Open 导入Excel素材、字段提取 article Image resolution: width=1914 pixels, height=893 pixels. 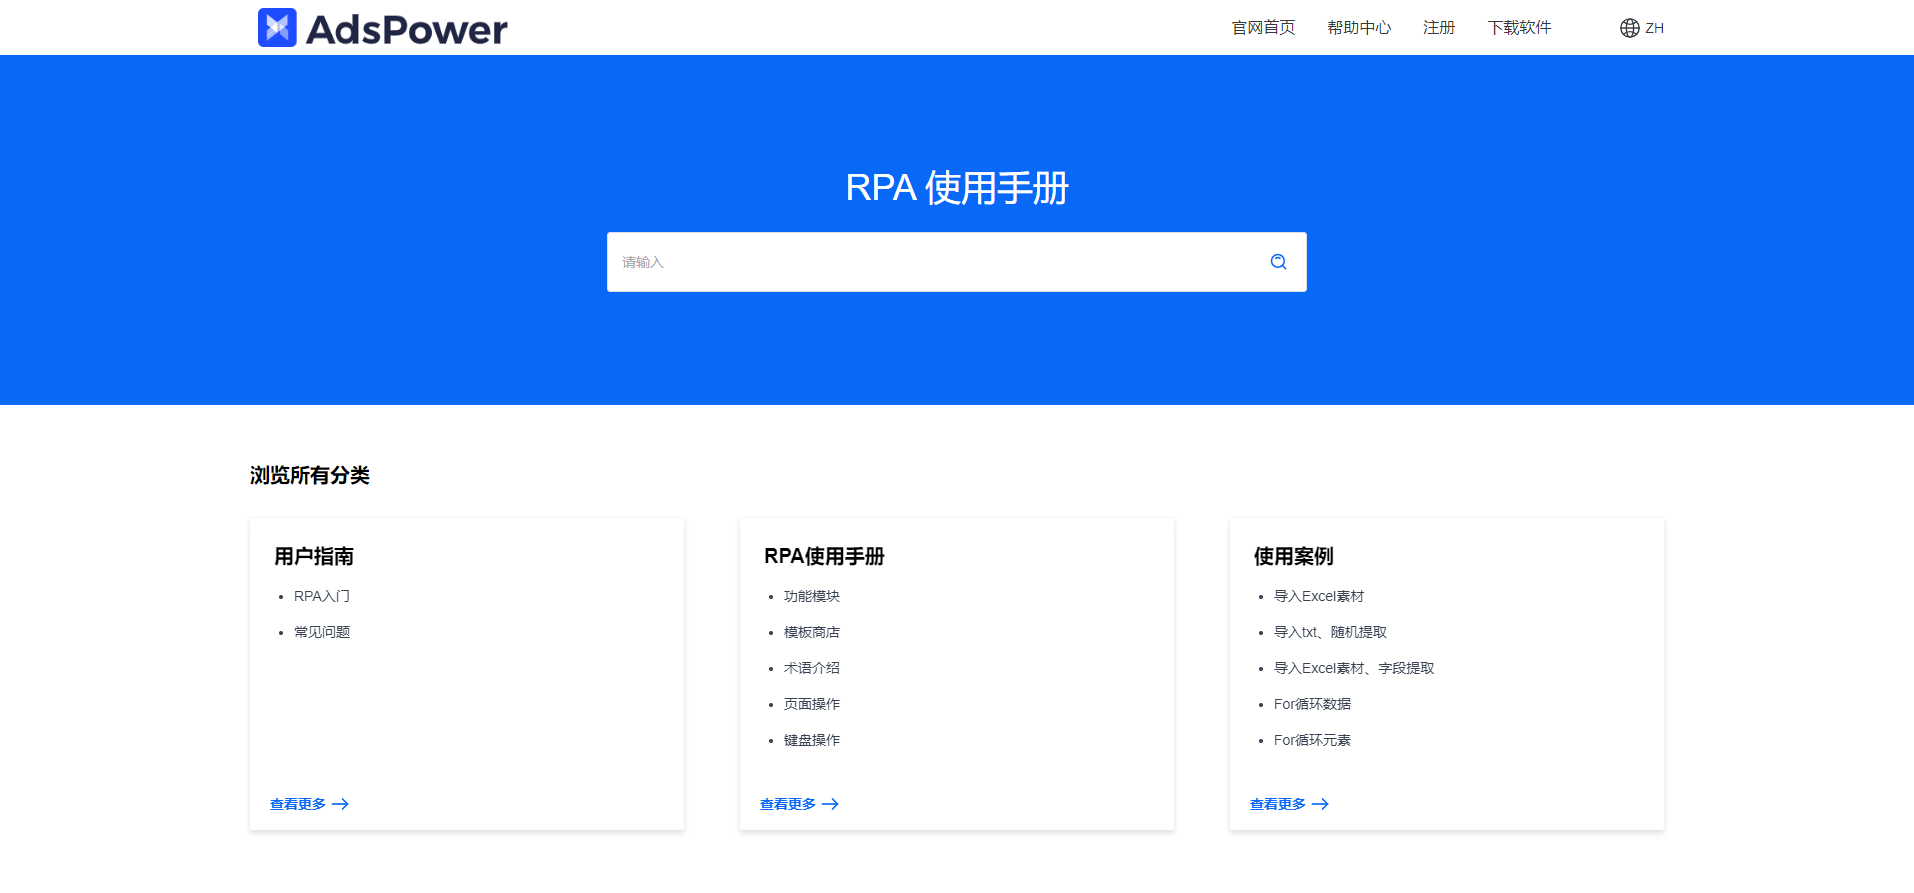pyautogui.click(x=1354, y=668)
